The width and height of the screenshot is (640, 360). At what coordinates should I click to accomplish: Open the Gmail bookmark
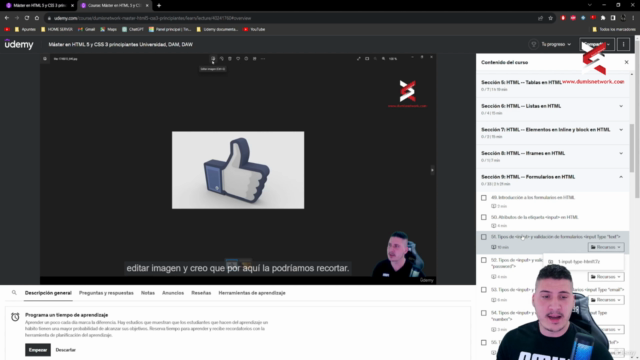(x=87, y=29)
